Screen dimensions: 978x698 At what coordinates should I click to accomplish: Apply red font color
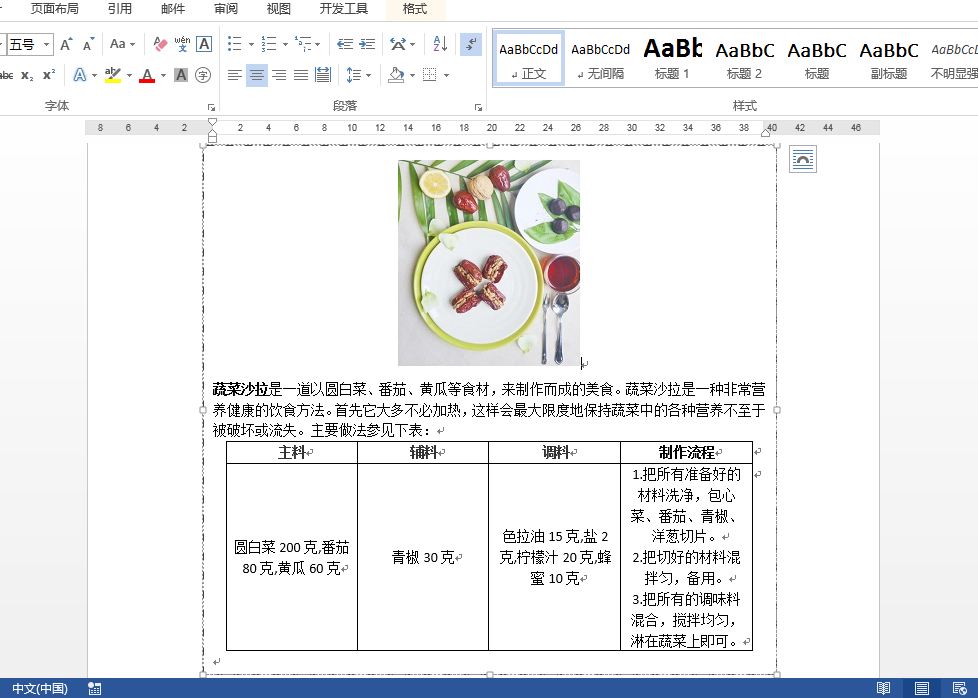[x=147, y=75]
